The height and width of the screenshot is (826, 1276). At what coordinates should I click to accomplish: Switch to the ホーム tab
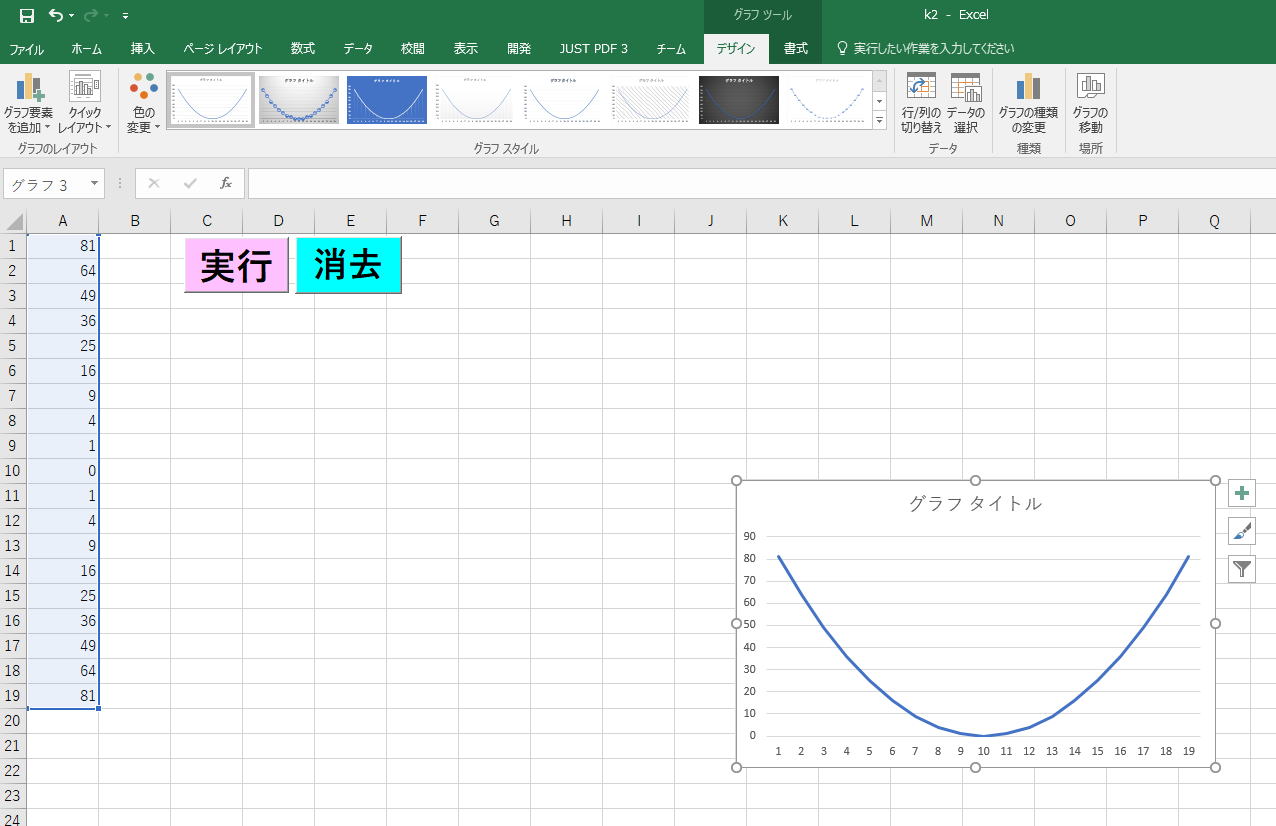86,48
